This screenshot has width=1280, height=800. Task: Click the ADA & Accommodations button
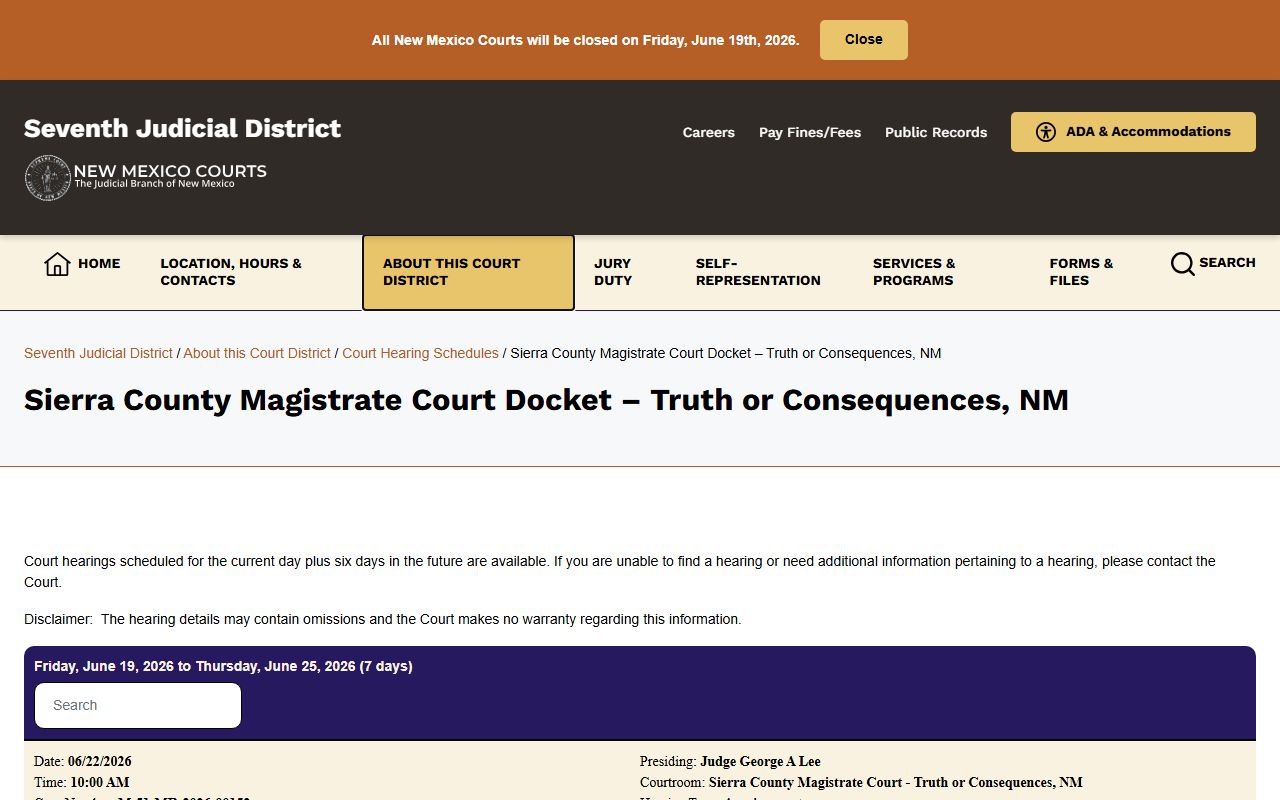pos(1133,132)
